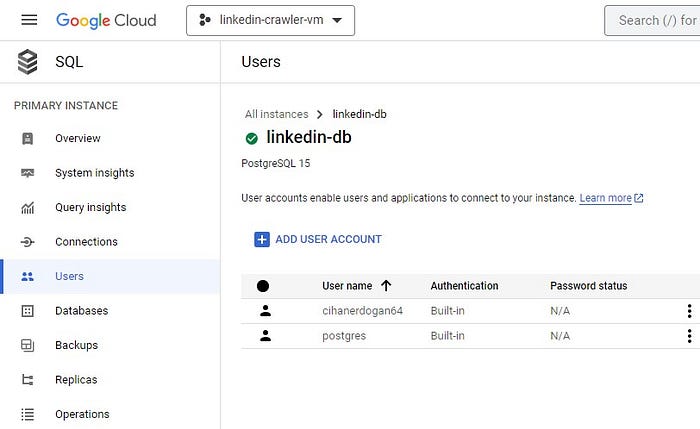
Task: Open the Overview page
Action: pos(78,138)
